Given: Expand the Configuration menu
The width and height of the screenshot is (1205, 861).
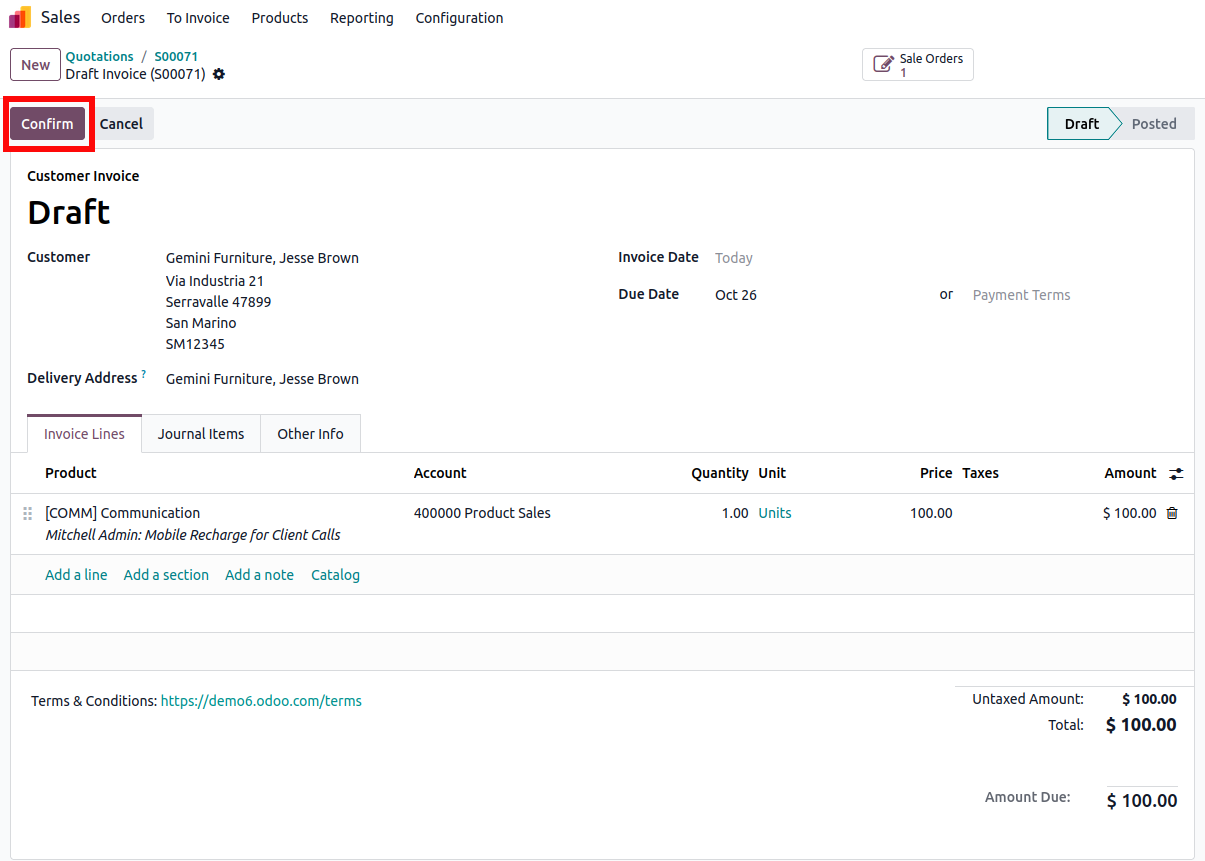Looking at the screenshot, I should pyautogui.click(x=459, y=18).
